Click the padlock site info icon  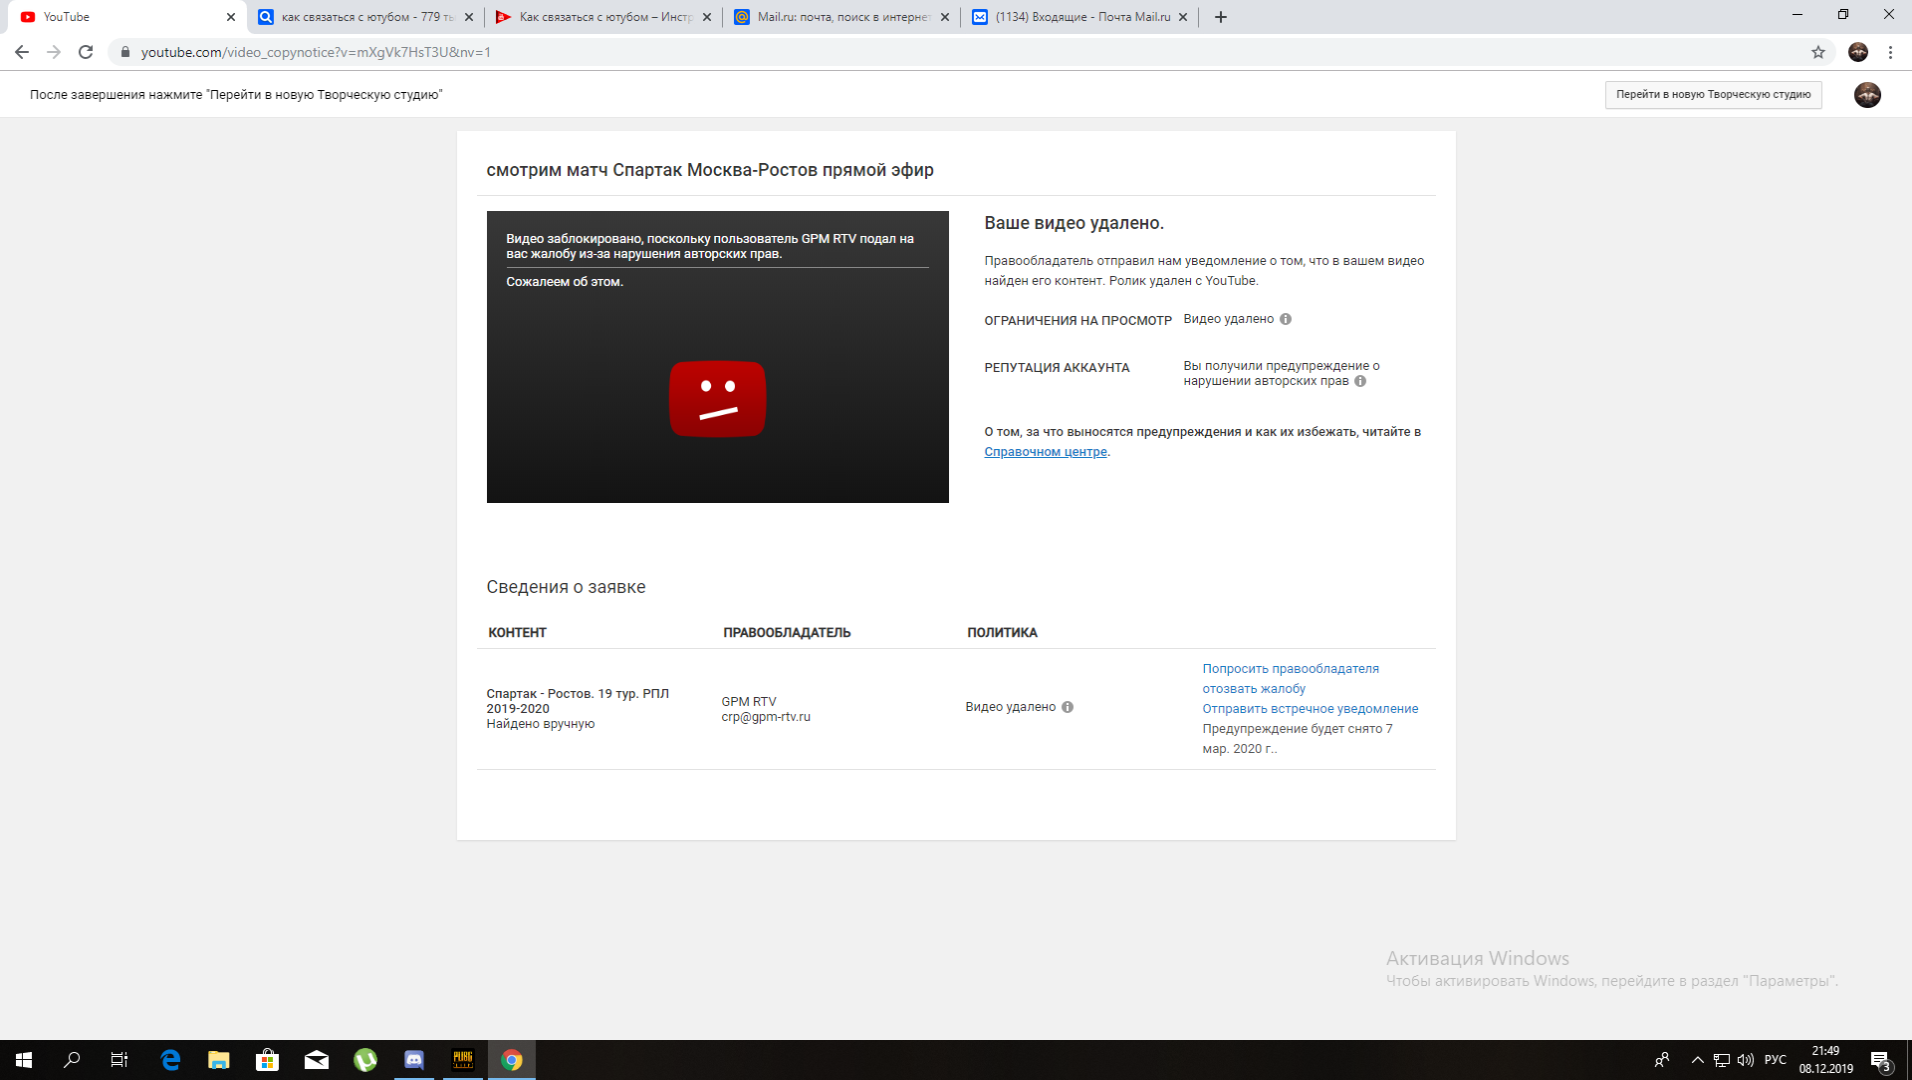click(125, 52)
